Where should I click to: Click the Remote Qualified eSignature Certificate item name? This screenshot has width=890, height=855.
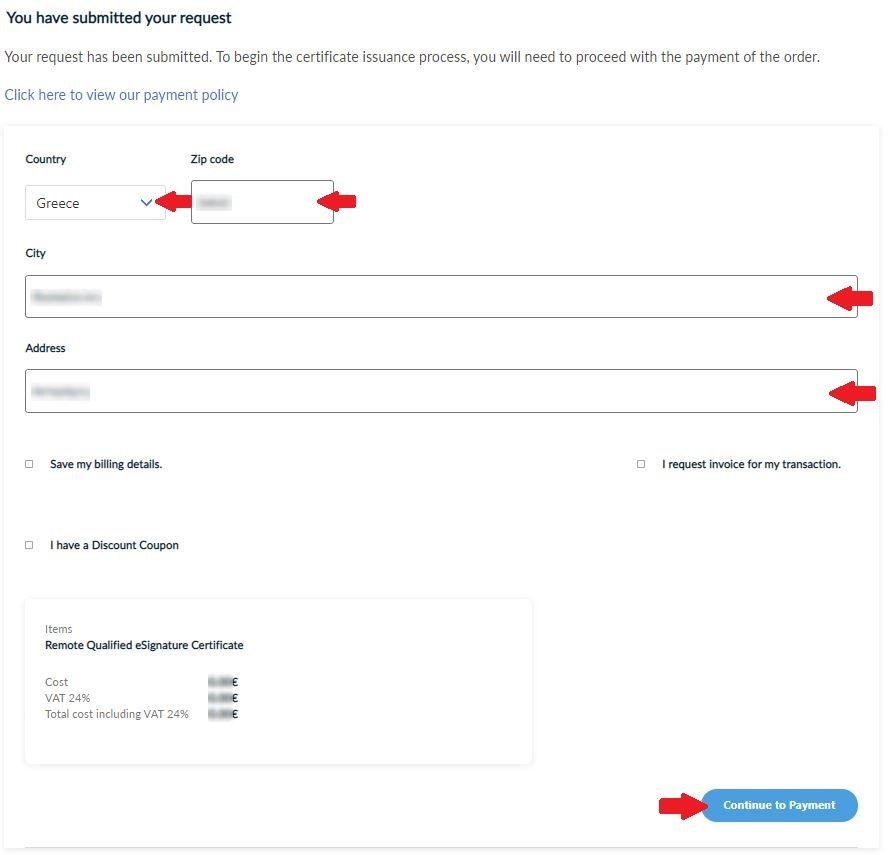pos(144,645)
